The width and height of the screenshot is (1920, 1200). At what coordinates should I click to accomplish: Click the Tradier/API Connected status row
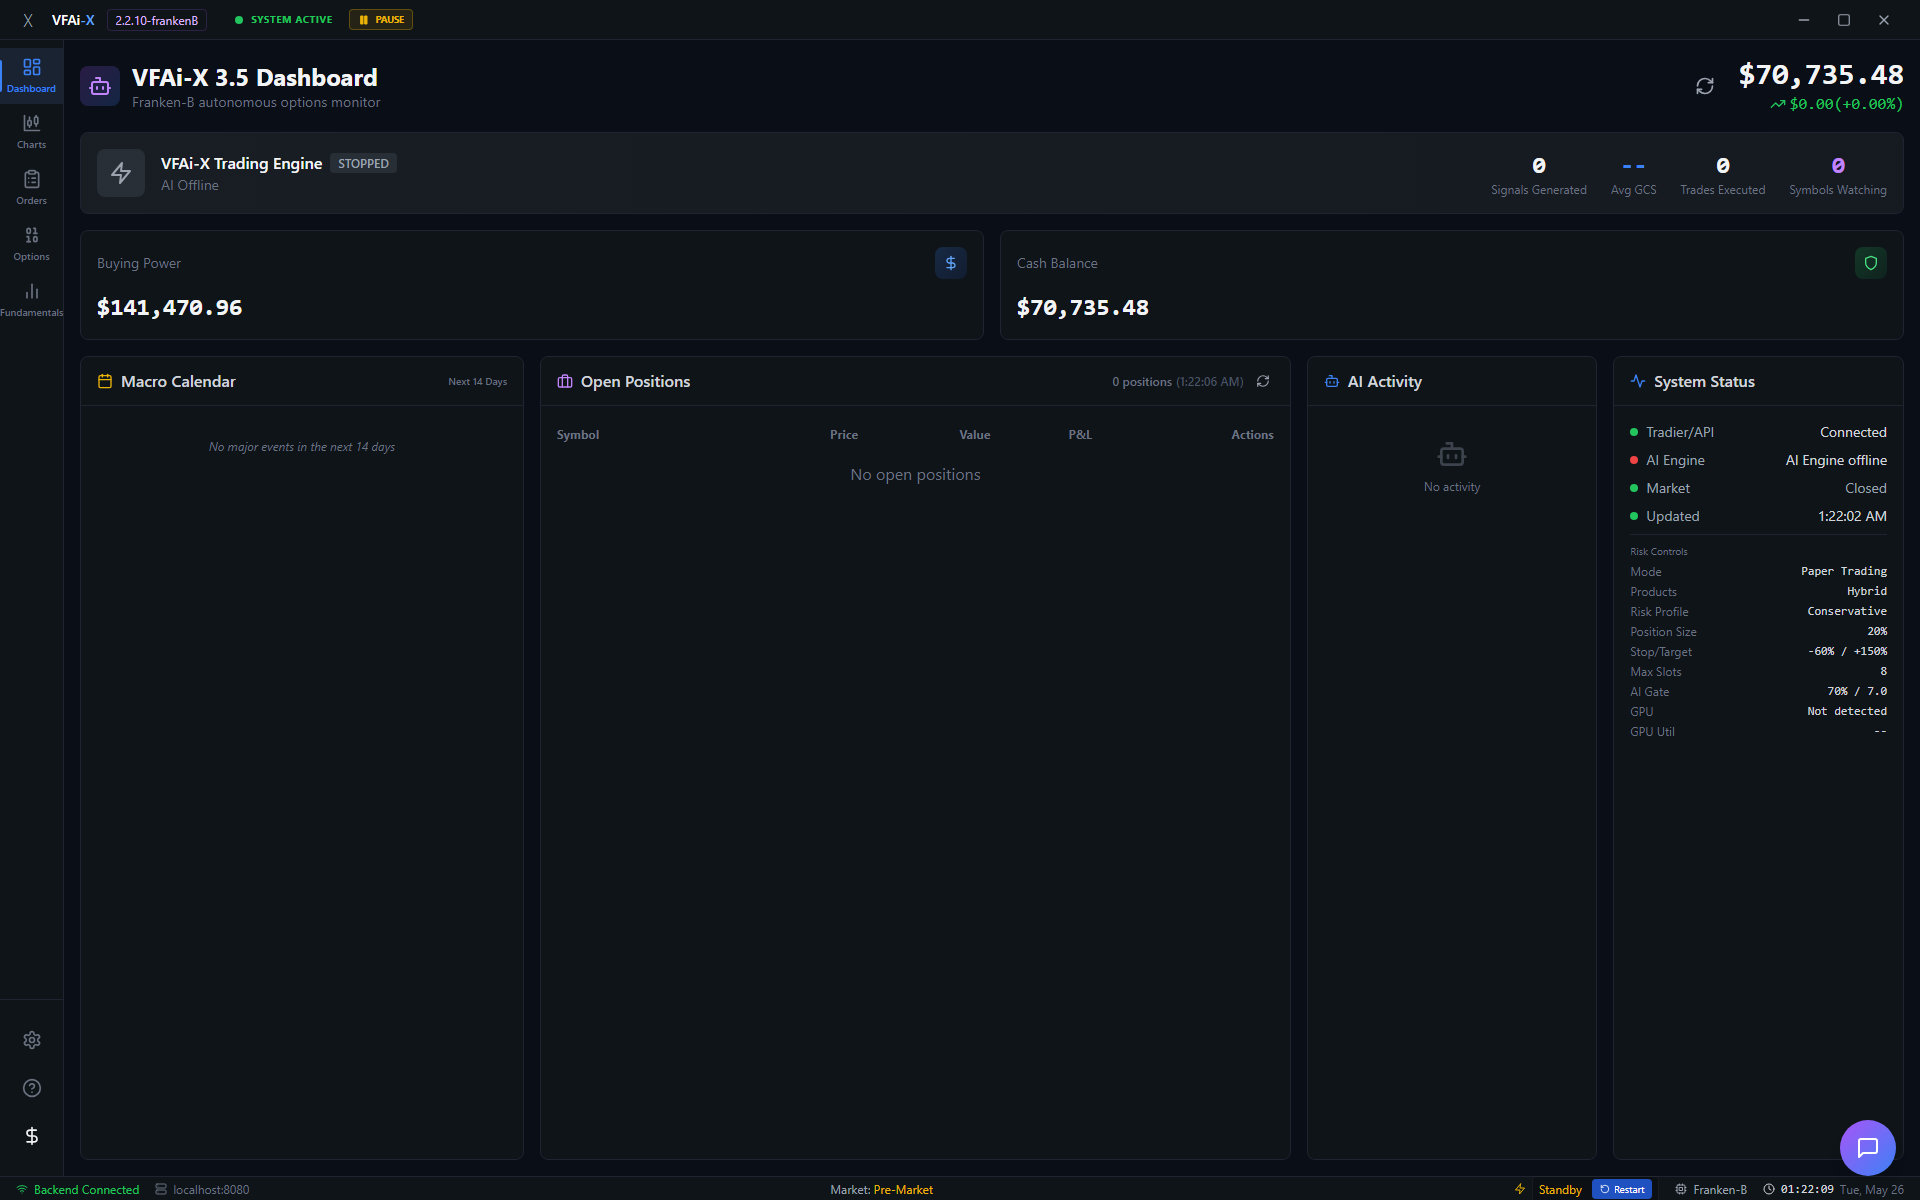tap(1758, 432)
